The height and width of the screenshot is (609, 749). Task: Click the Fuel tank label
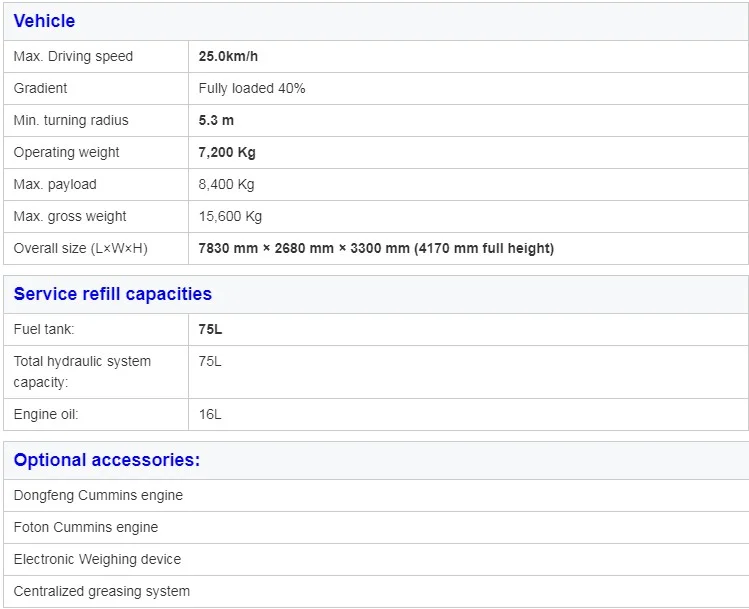coord(44,329)
